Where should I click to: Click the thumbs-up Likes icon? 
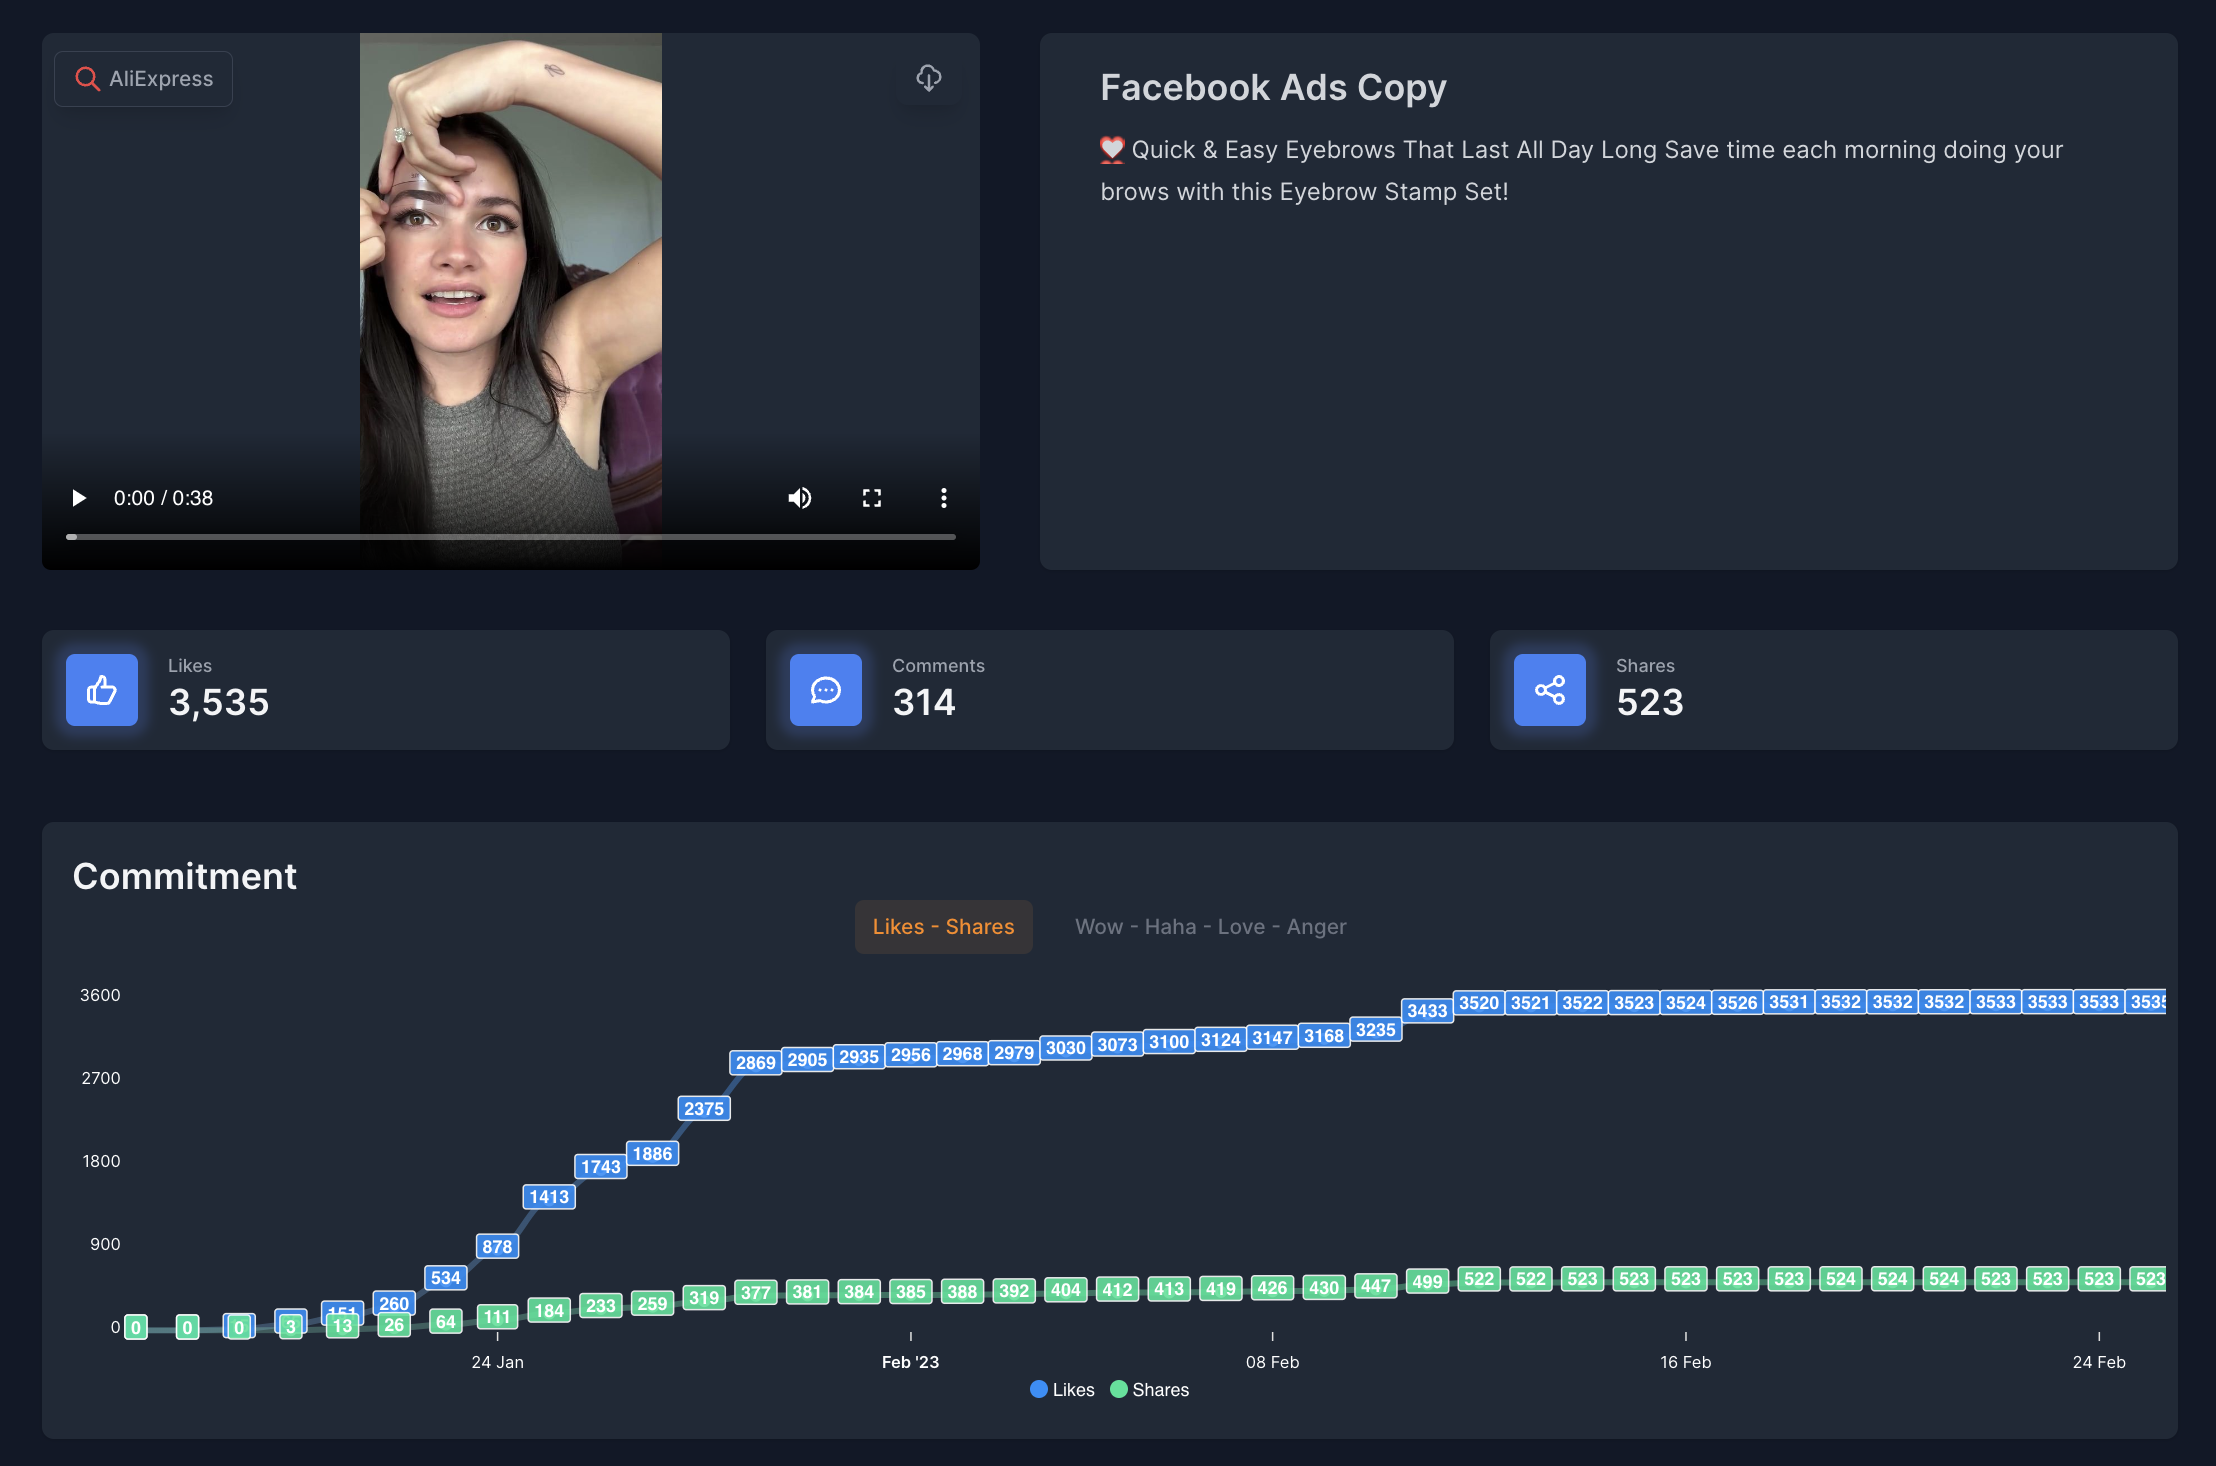coord(102,690)
